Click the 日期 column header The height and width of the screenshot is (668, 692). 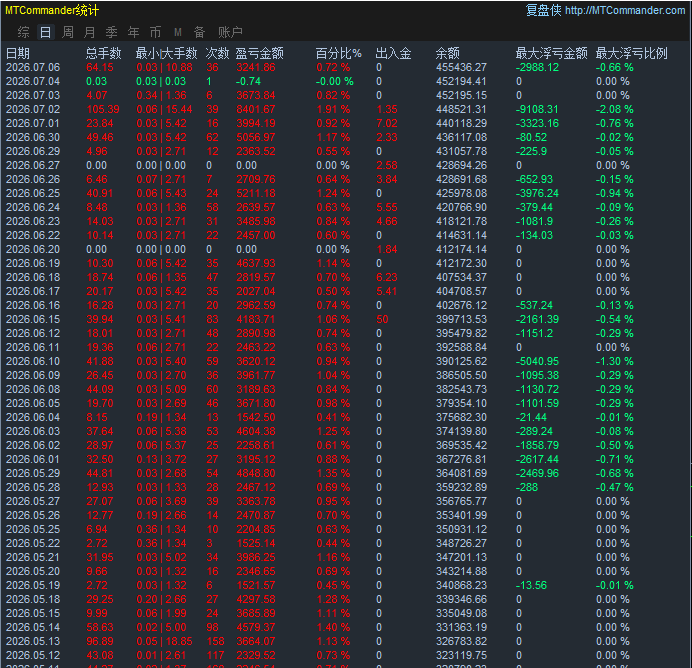[x=18, y=53]
